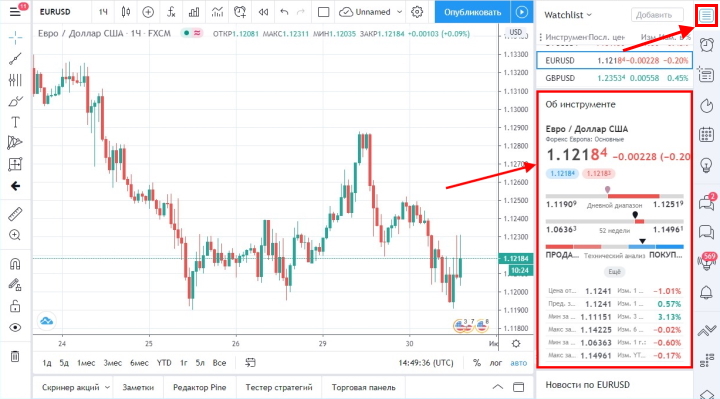Screen dimensions: 720x399
Task: Toggle lock all drawing tools
Action: (x=15, y=306)
